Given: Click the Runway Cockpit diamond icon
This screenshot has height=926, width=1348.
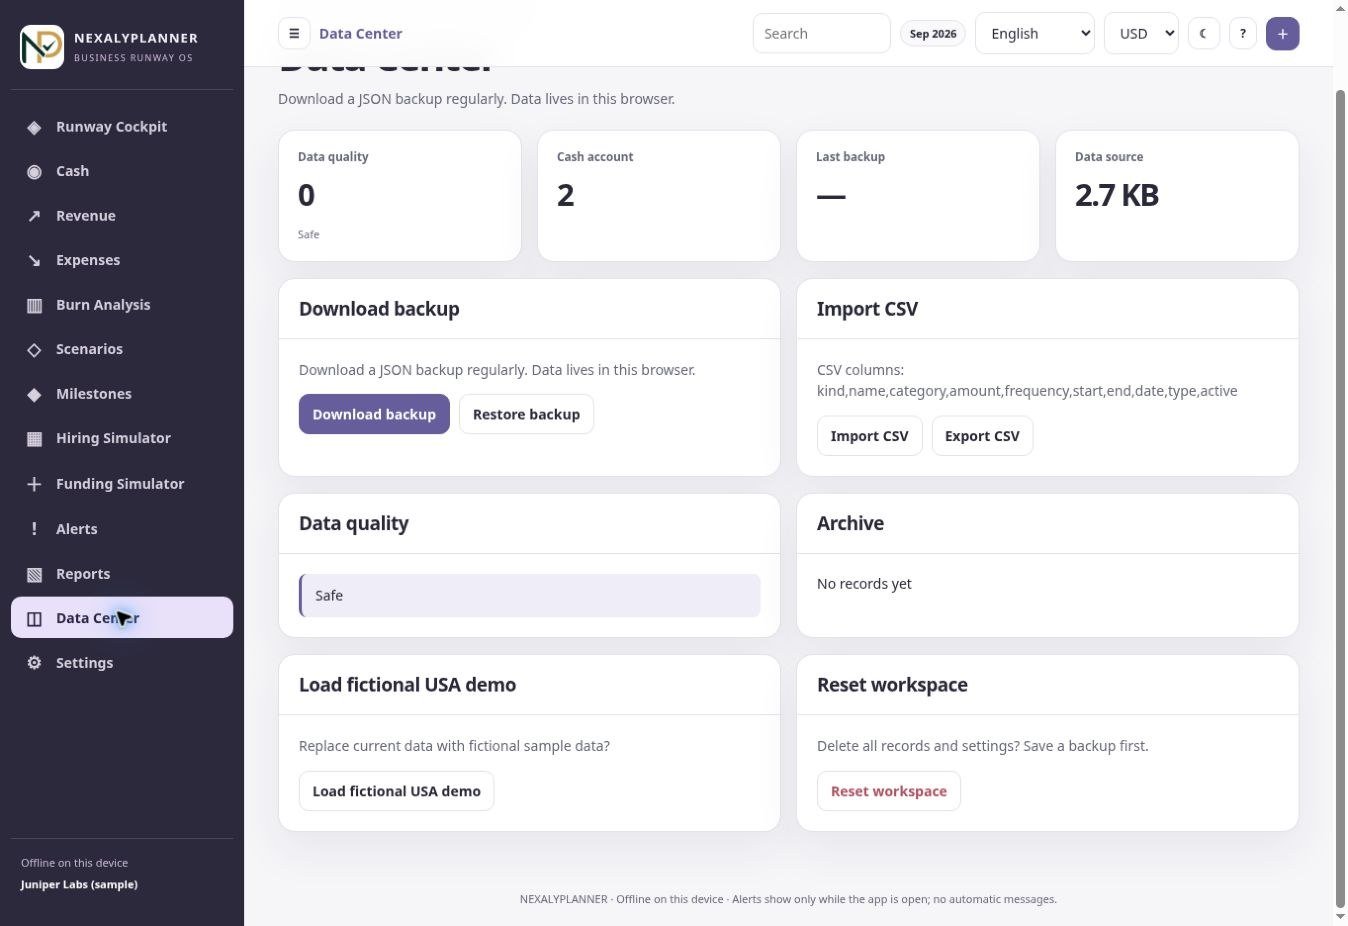Looking at the screenshot, I should click(34, 127).
